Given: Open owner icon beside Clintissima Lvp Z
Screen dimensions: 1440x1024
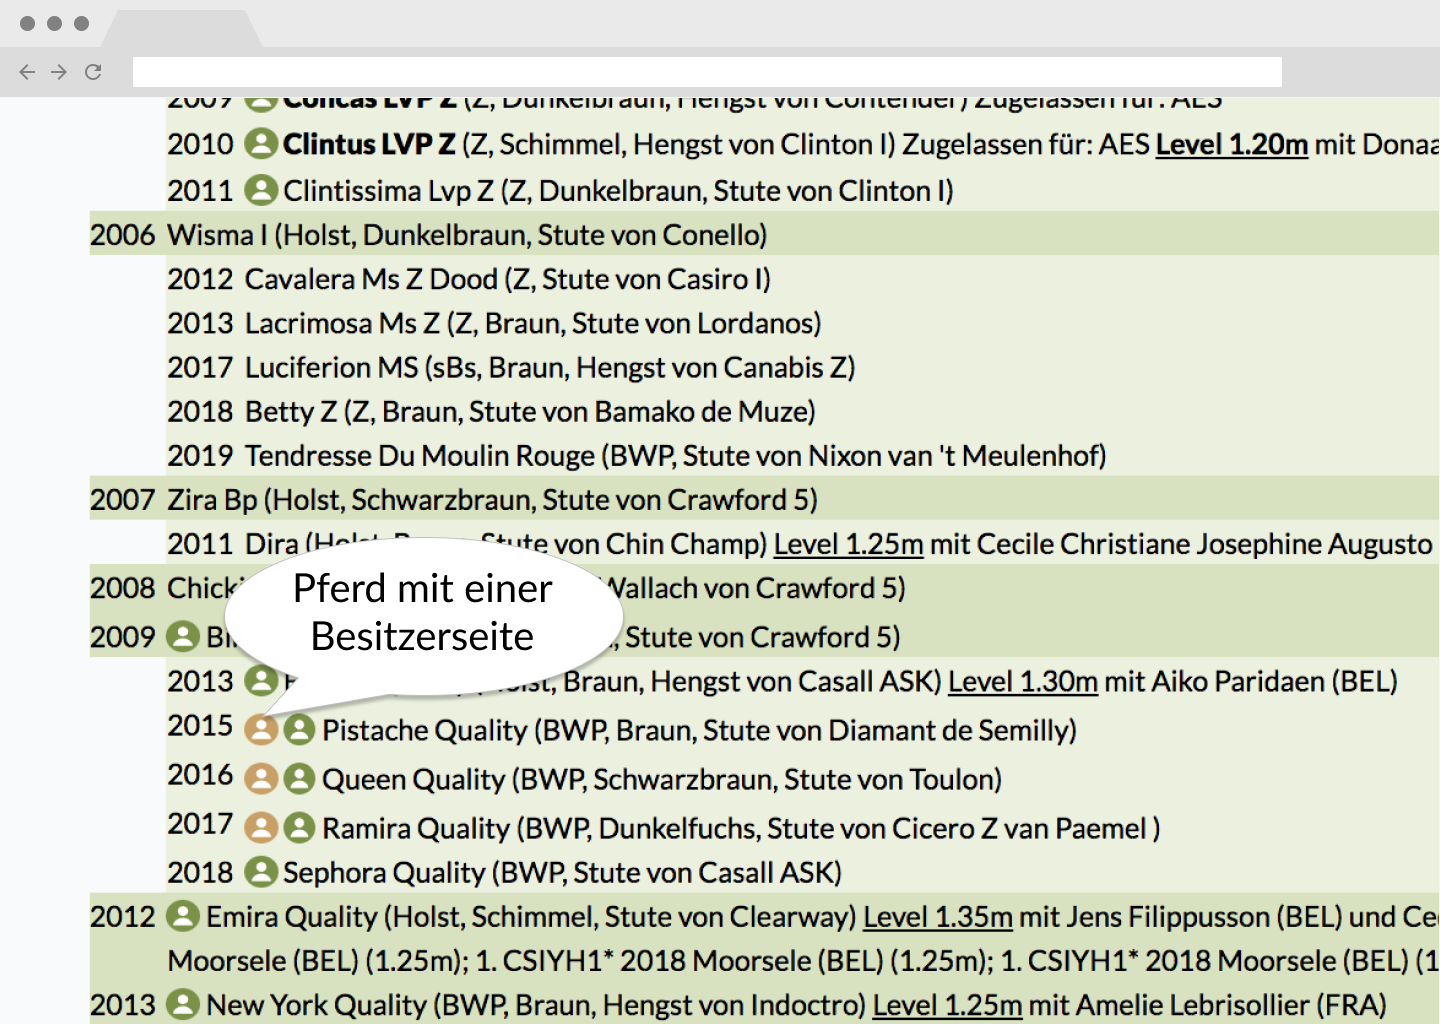Looking at the screenshot, I should pyautogui.click(x=261, y=190).
